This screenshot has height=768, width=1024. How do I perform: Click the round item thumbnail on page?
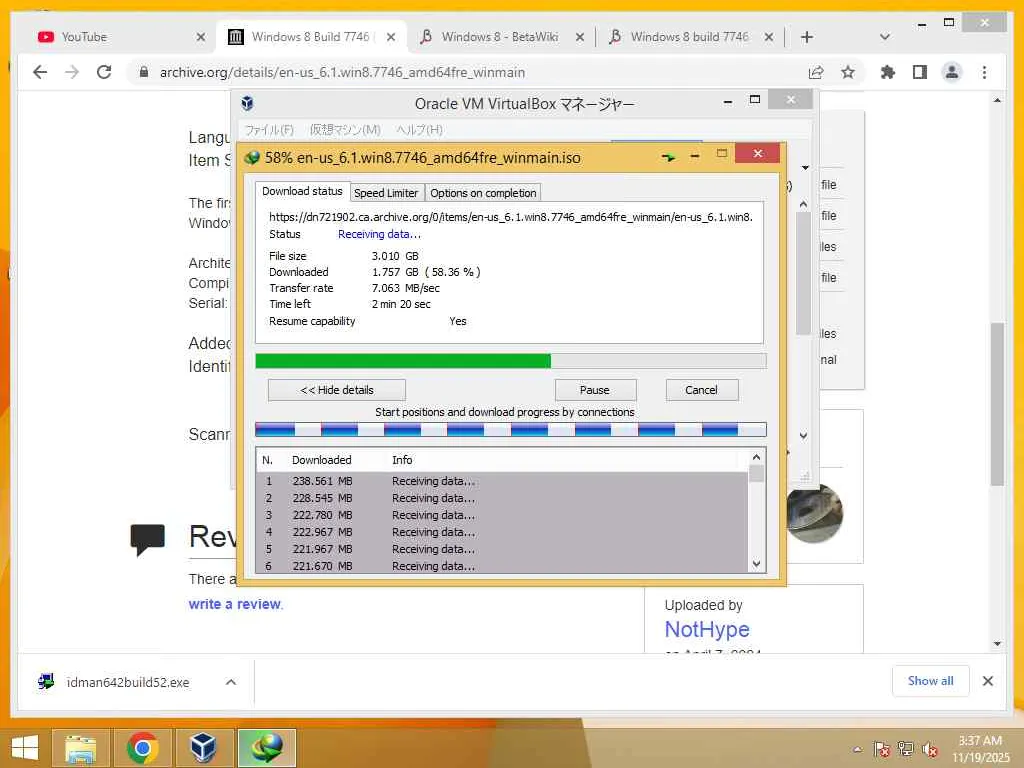(x=814, y=513)
